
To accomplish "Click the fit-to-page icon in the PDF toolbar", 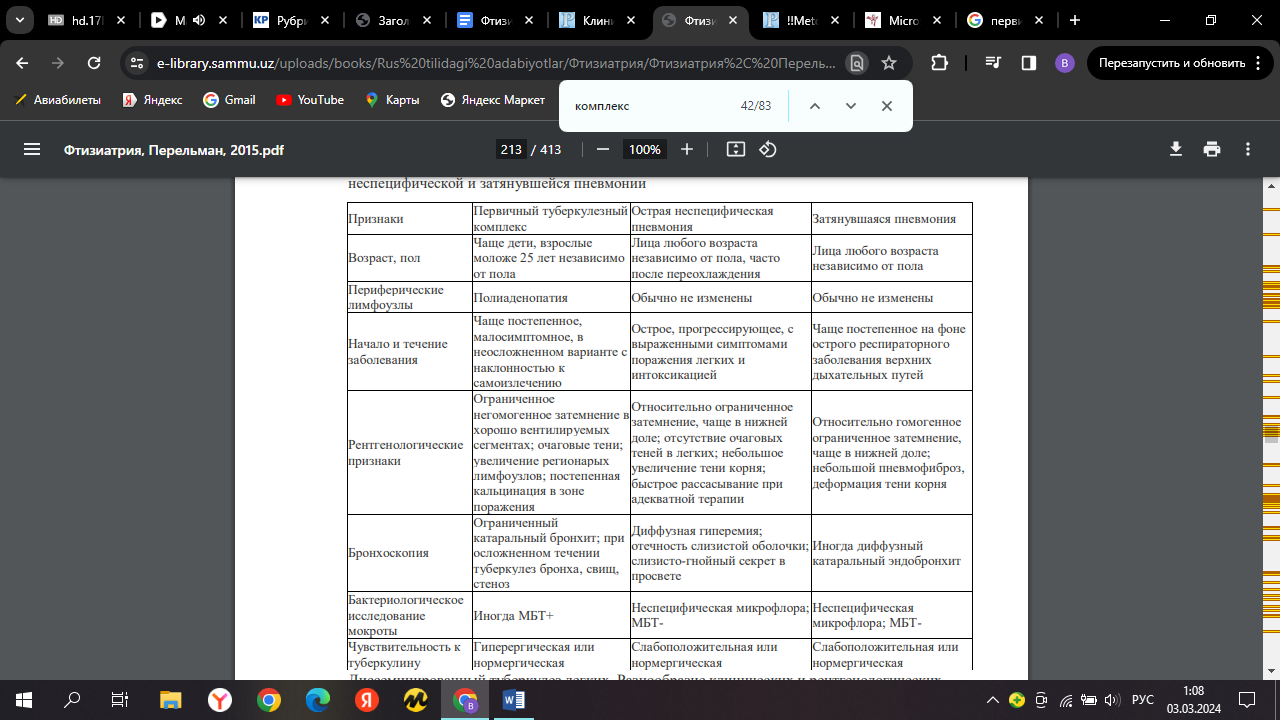I will tap(736, 149).
